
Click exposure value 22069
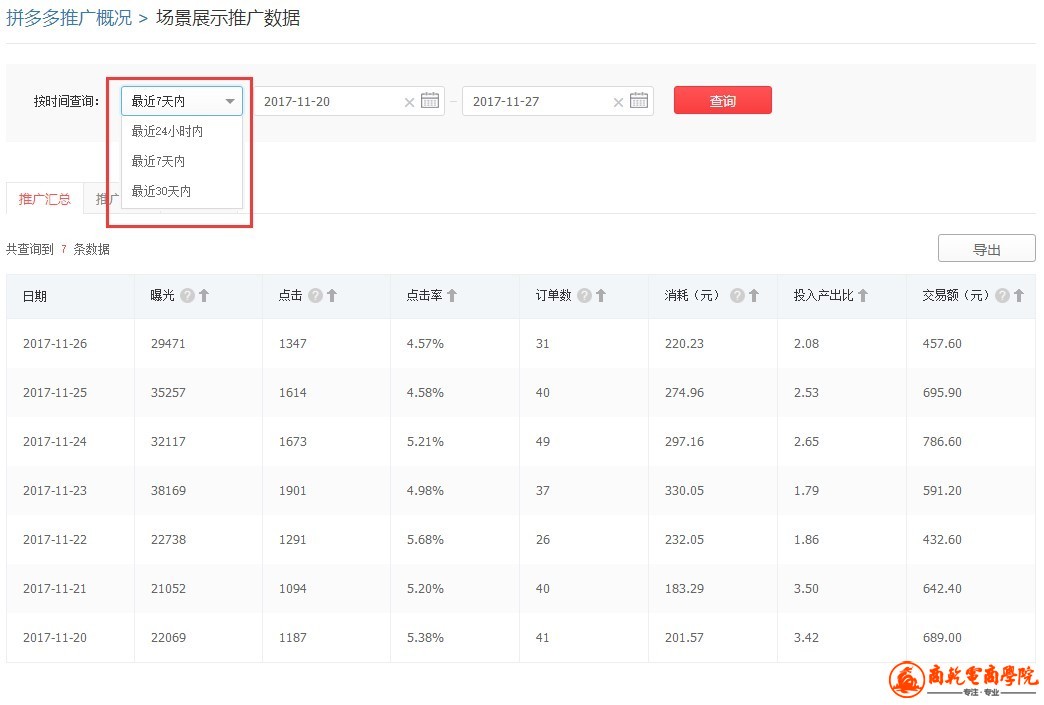point(168,638)
